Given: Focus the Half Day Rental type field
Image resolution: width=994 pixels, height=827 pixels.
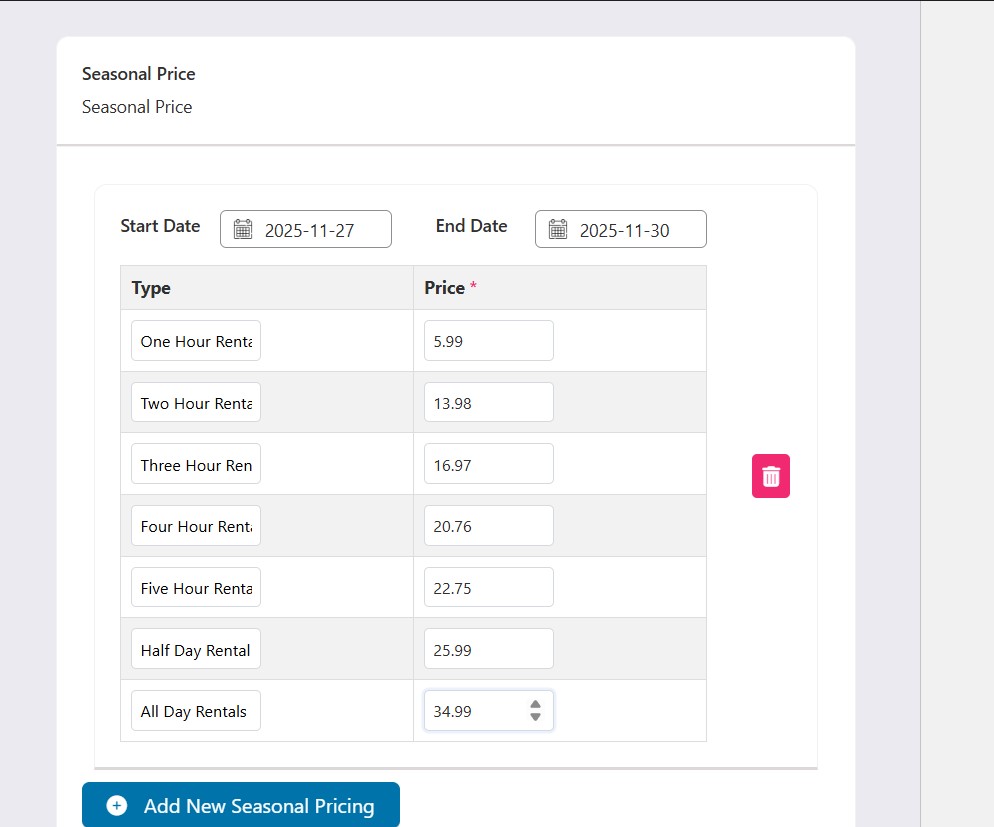Looking at the screenshot, I should [196, 650].
